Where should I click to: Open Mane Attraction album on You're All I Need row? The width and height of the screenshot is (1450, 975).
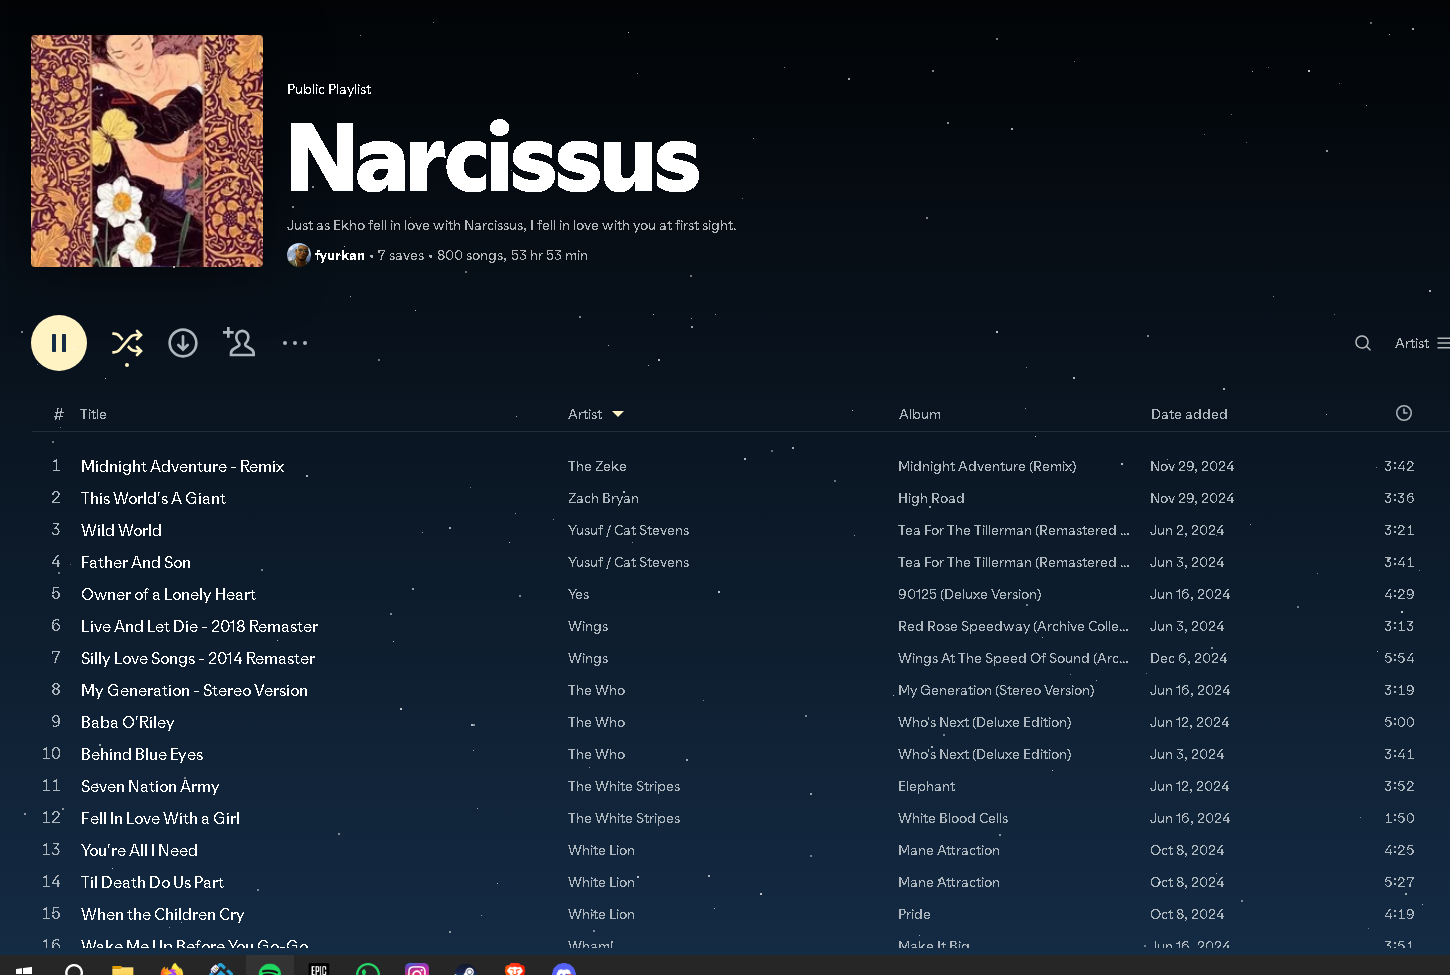coord(949,850)
